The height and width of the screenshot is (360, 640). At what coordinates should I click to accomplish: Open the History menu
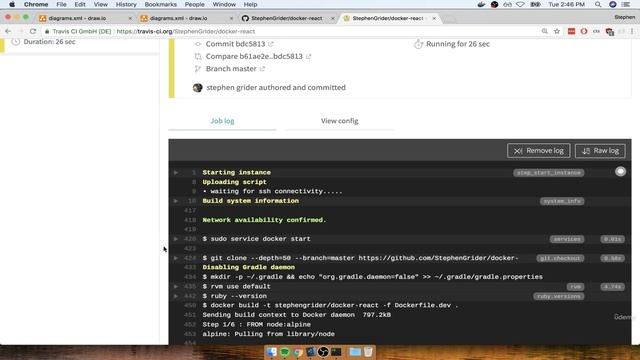click(x=126, y=4)
